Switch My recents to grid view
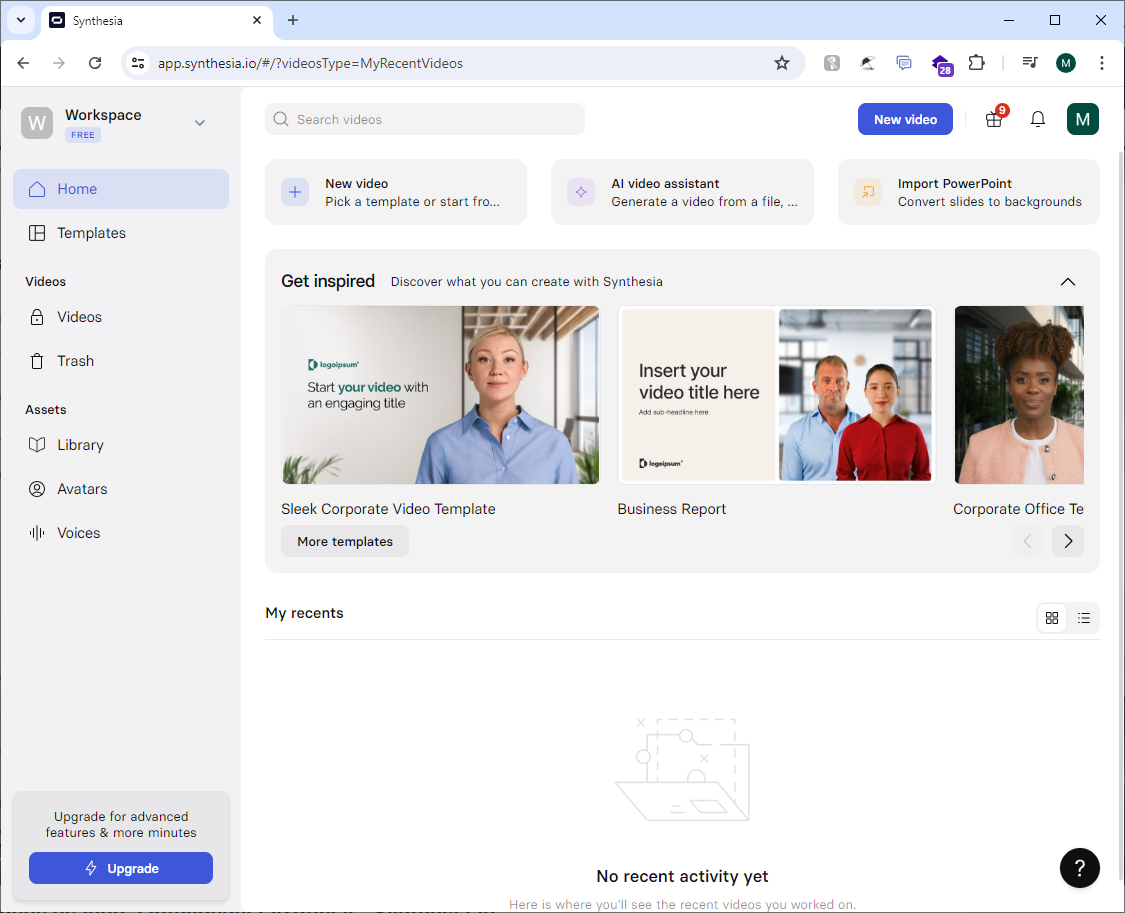This screenshot has width=1125, height=913. (1052, 618)
